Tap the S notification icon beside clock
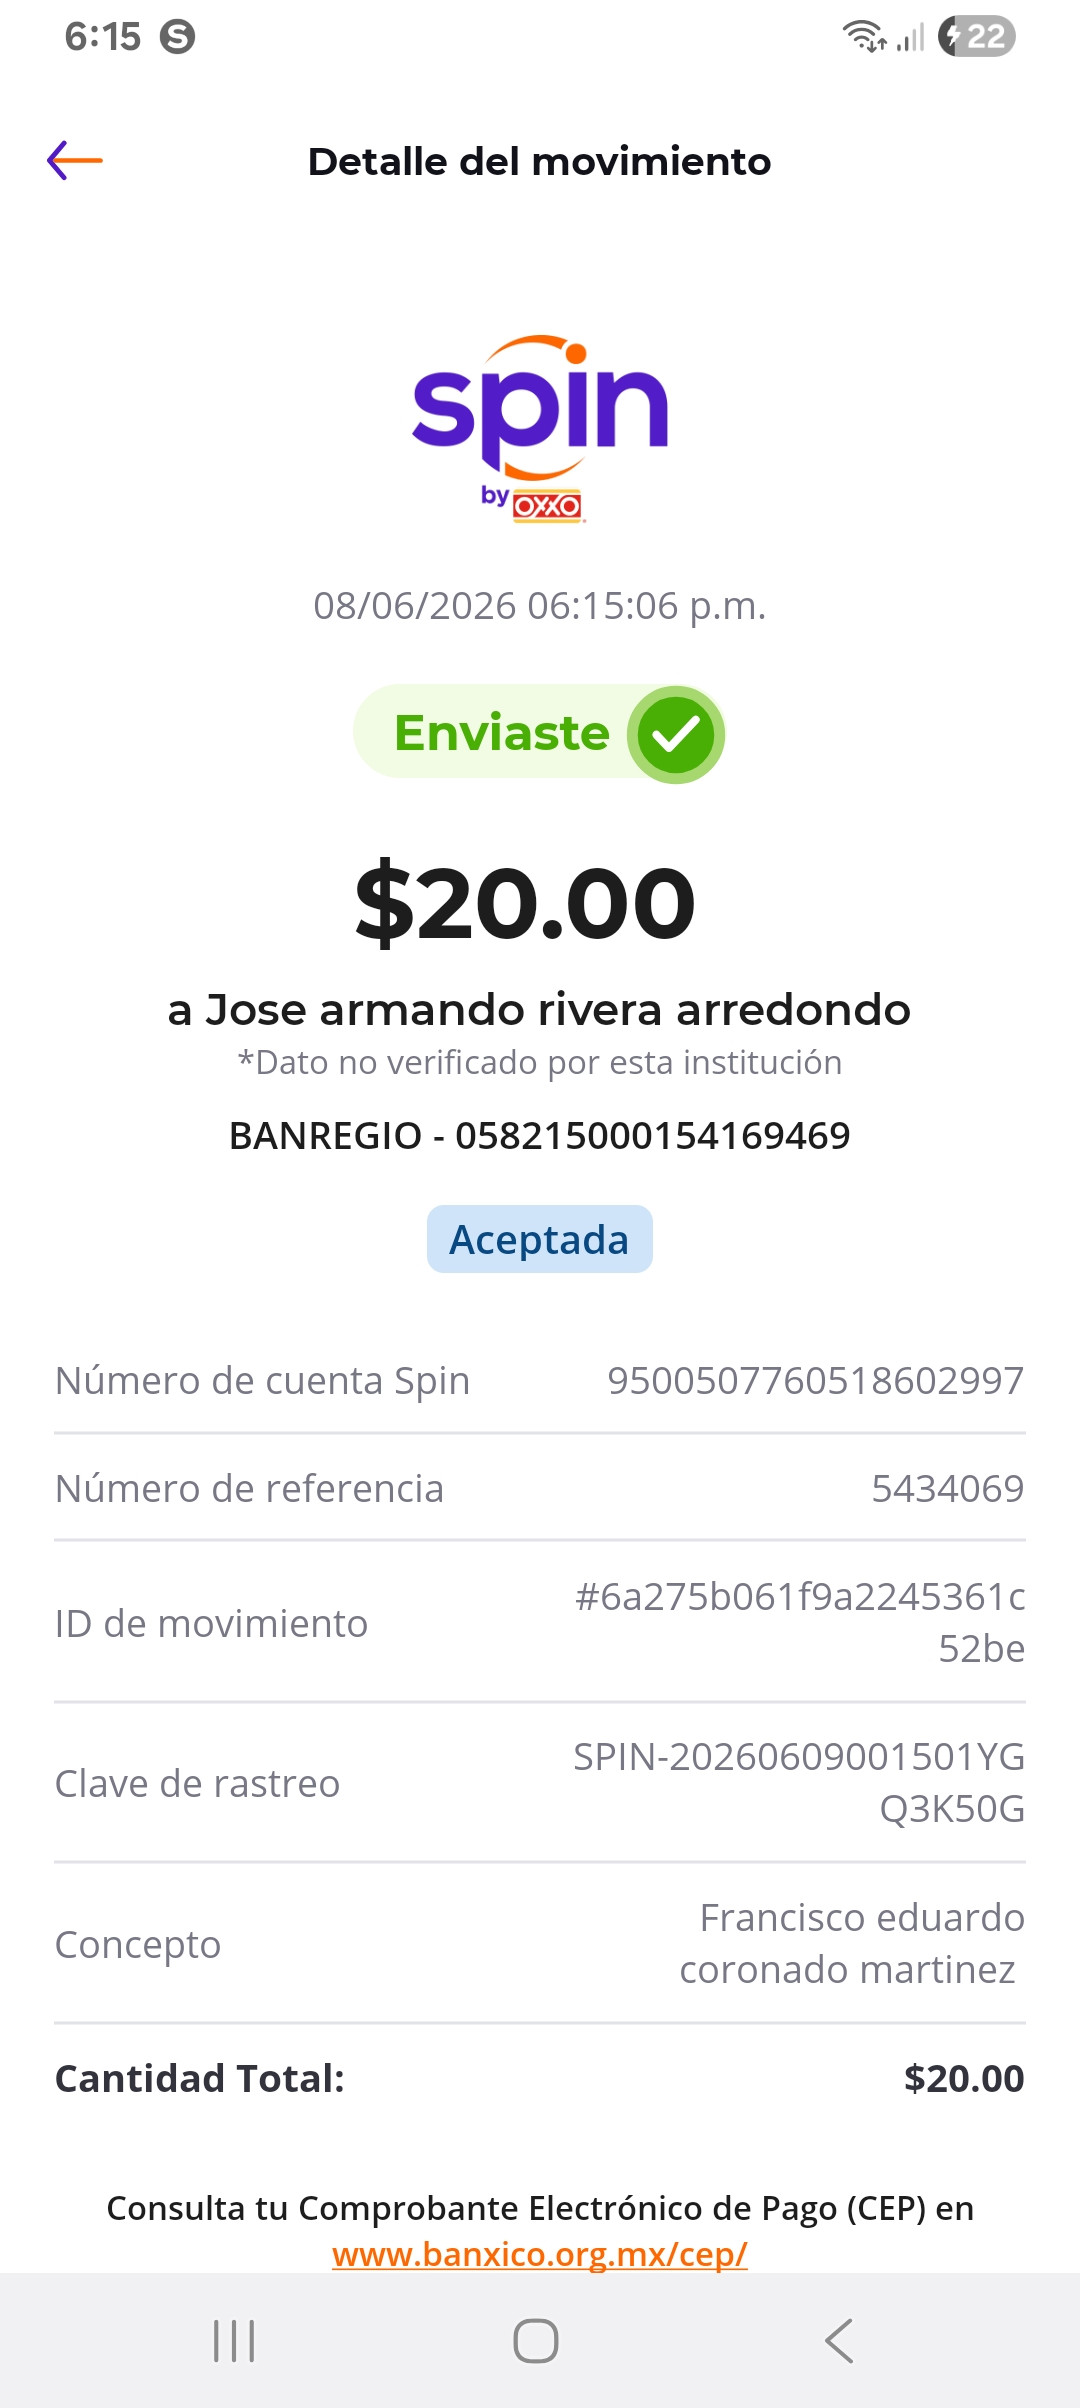The width and height of the screenshot is (1080, 2408). coord(178,37)
